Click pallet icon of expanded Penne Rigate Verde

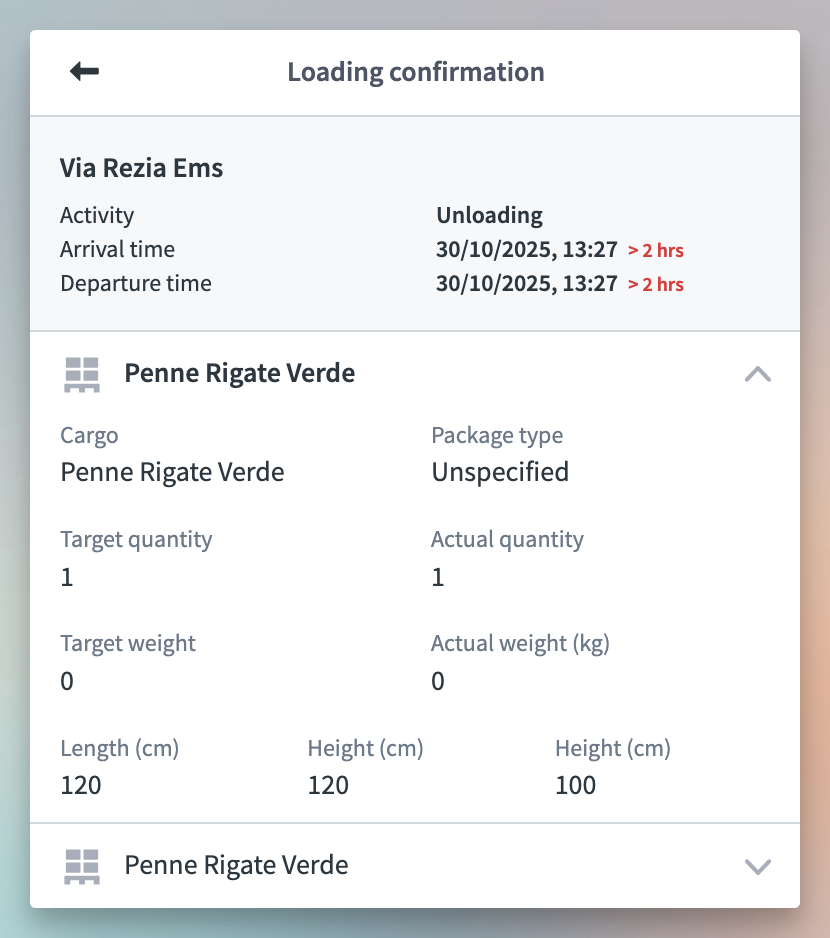coord(81,374)
